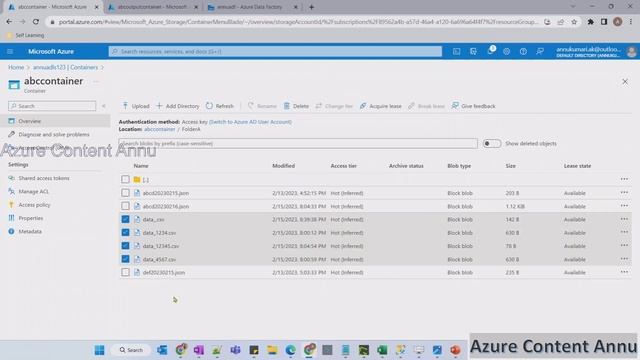
Task: Open more options for data_.csv row
Action: click(624, 219)
